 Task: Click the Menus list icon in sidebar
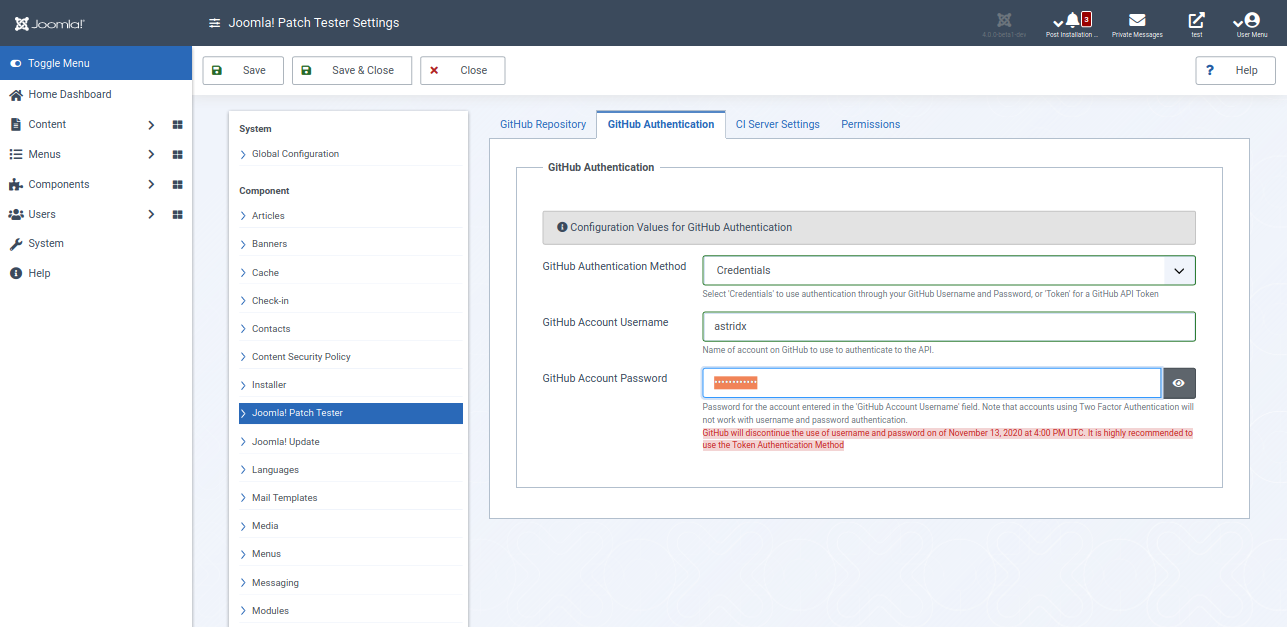[x=16, y=154]
